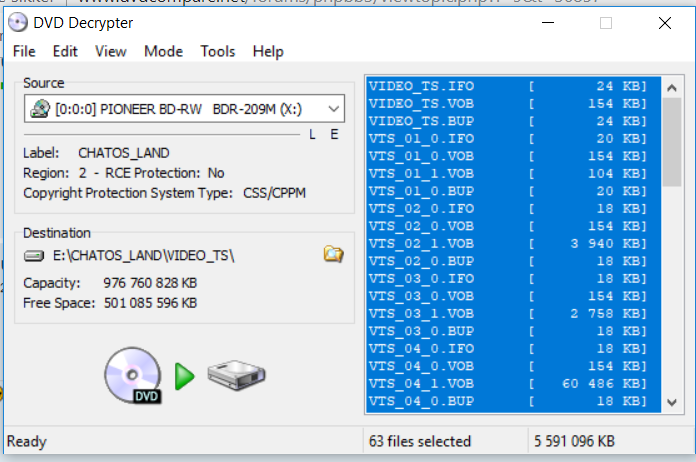The image size is (696, 462).
Task: Click the 5 591 096 KB total size
Action: [x=574, y=442]
